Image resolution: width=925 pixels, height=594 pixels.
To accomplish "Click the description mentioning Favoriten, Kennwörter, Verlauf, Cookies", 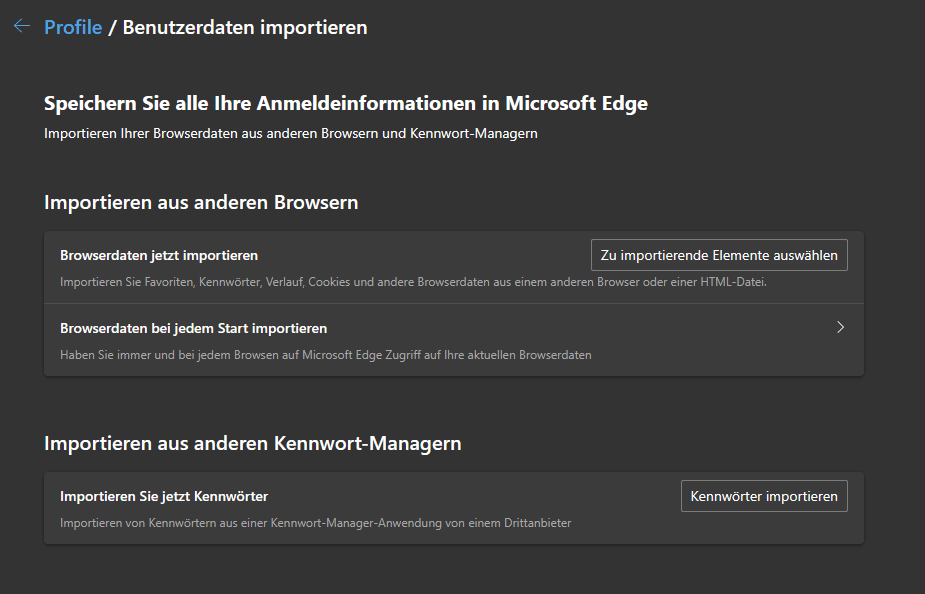I will point(414,282).
